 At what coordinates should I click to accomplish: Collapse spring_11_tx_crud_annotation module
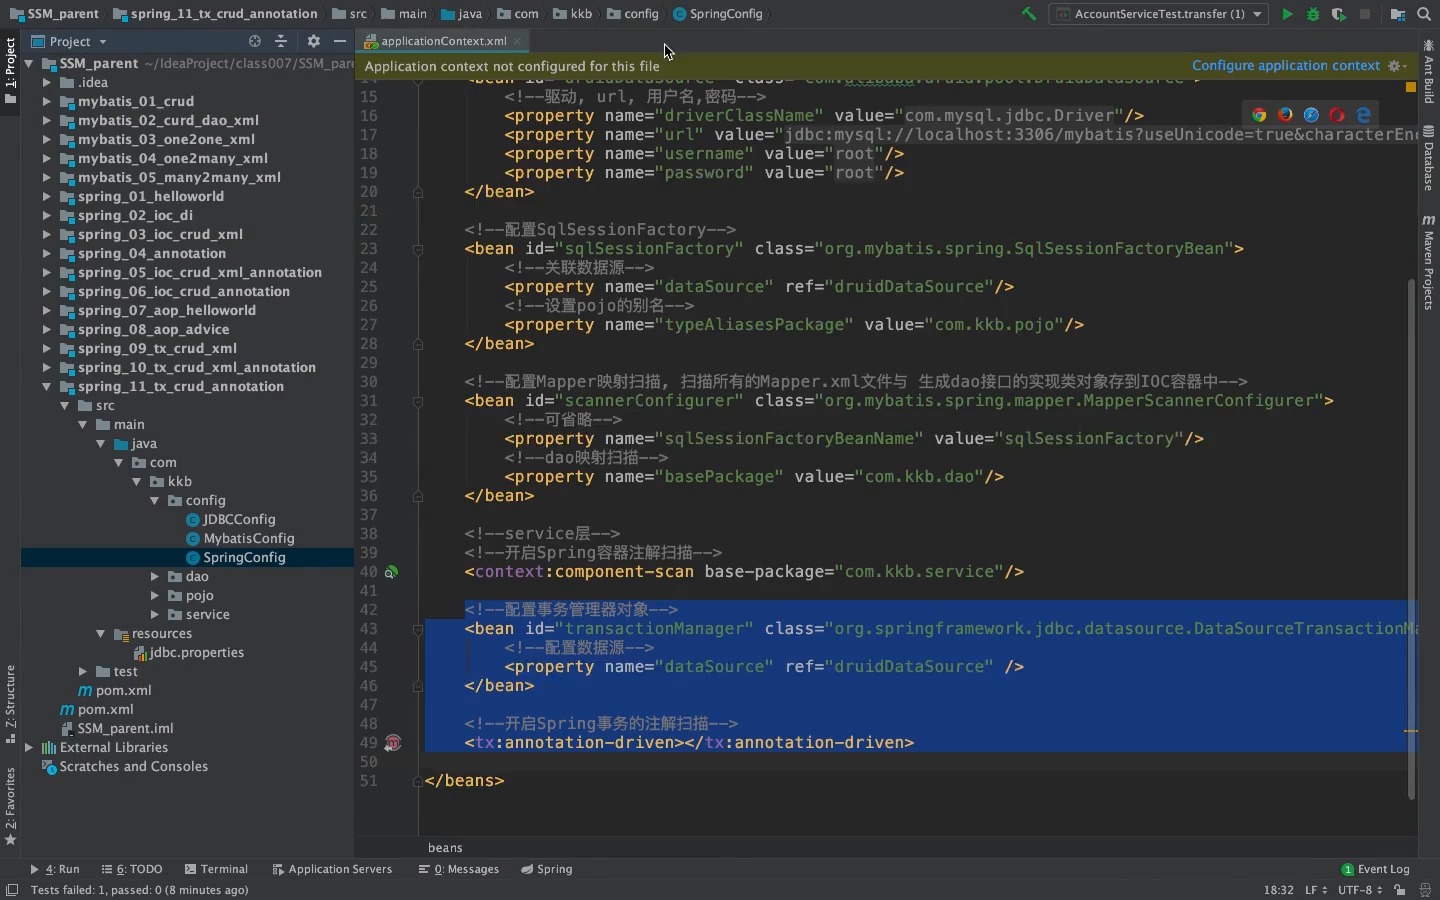pyautogui.click(x=46, y=386)
